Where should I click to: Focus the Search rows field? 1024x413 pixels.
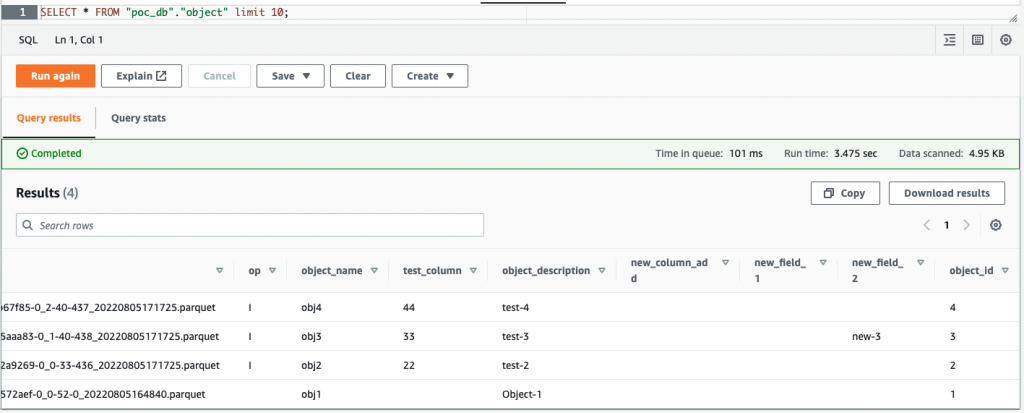[x=249, y=225]
